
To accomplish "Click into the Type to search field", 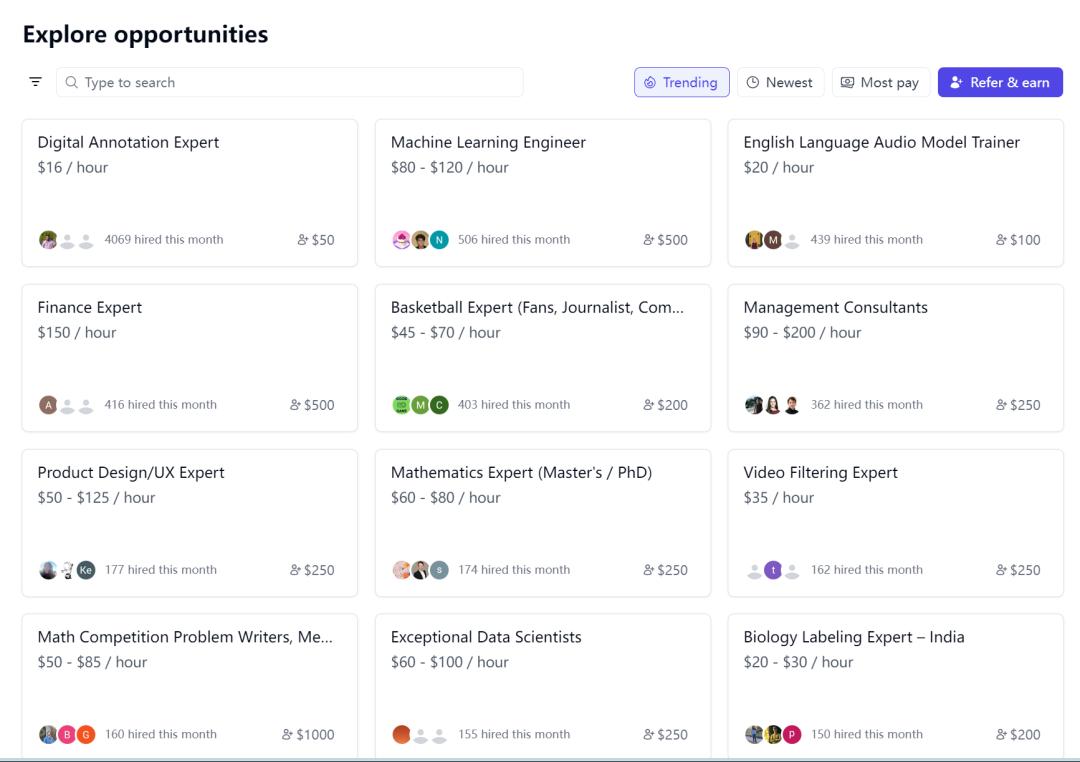I will (x=300, y=82).
